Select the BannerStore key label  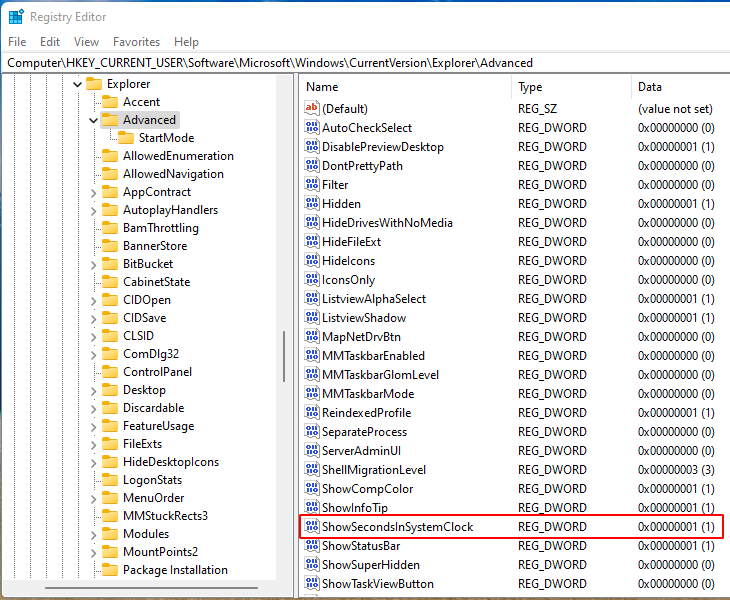pyautogui.click(x=155, y=246)
